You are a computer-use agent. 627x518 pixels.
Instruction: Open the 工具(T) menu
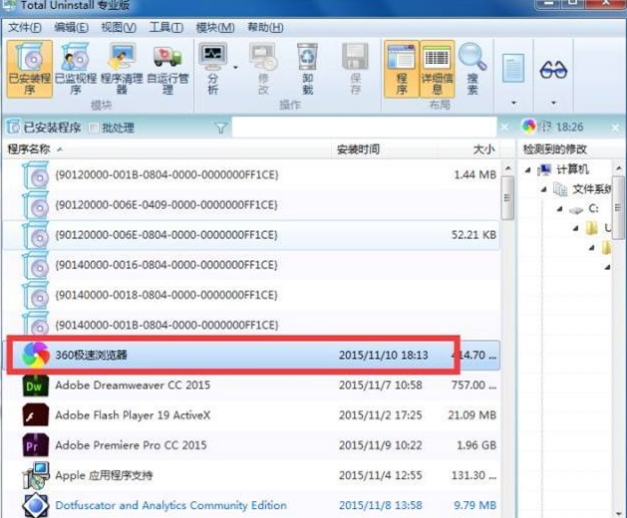pyautogui.click(x=166, y=27)
